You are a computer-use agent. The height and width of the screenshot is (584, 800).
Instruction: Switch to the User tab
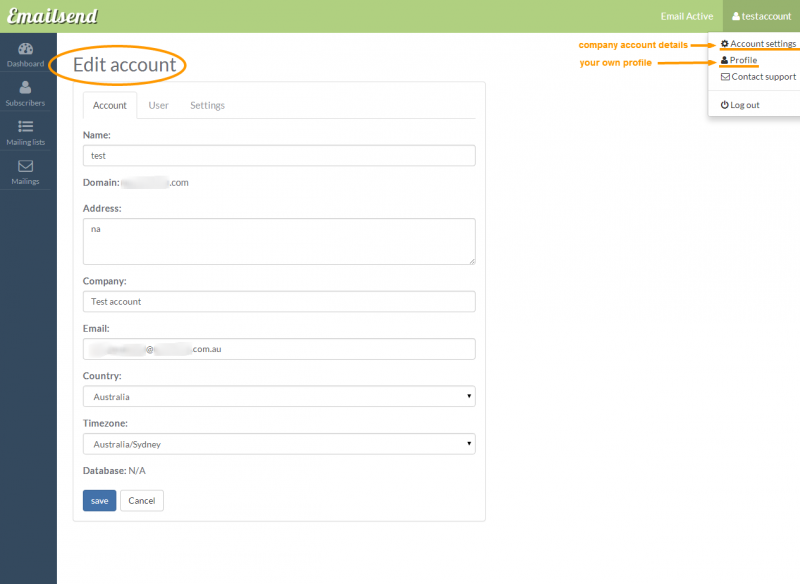[158, 105]
